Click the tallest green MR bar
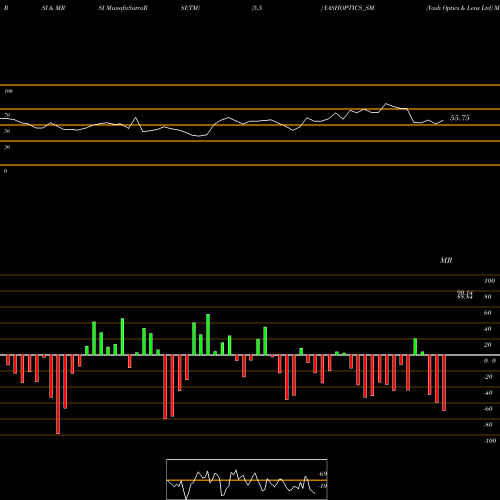Screen dimensions: 500x500 (x=208, y=334)
